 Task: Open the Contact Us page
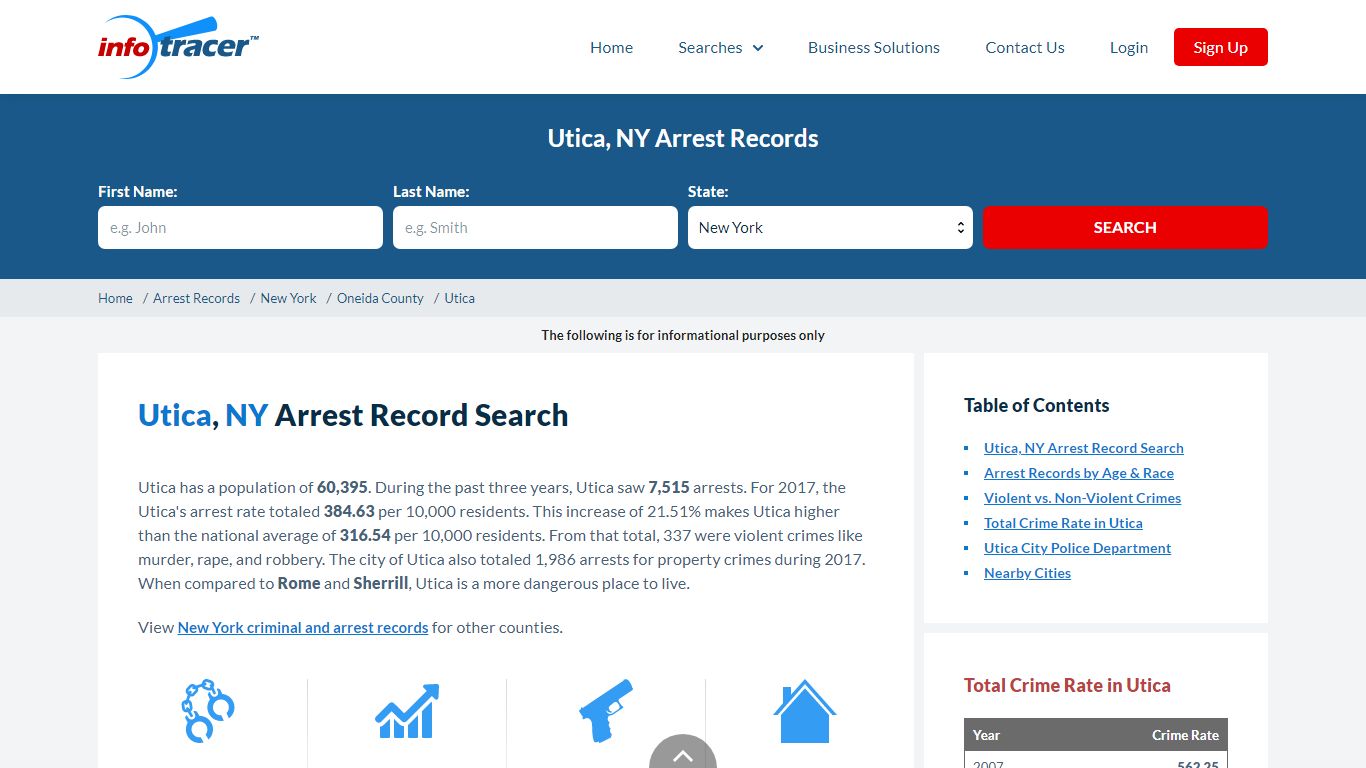1025,47
